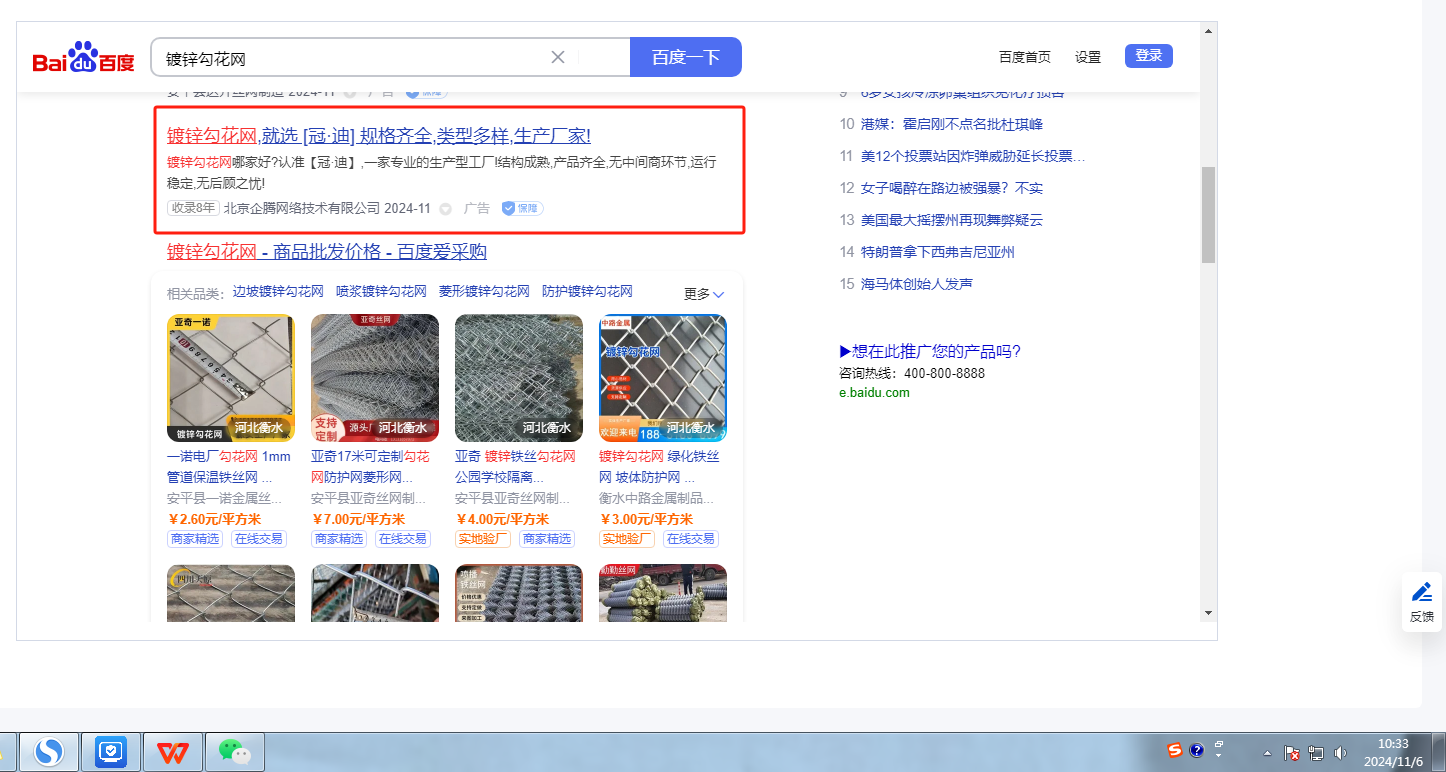Click seller name 安平县一诺金属丝
The height and width of the screenshot is (772, 1446).
[x=225, y=498]
